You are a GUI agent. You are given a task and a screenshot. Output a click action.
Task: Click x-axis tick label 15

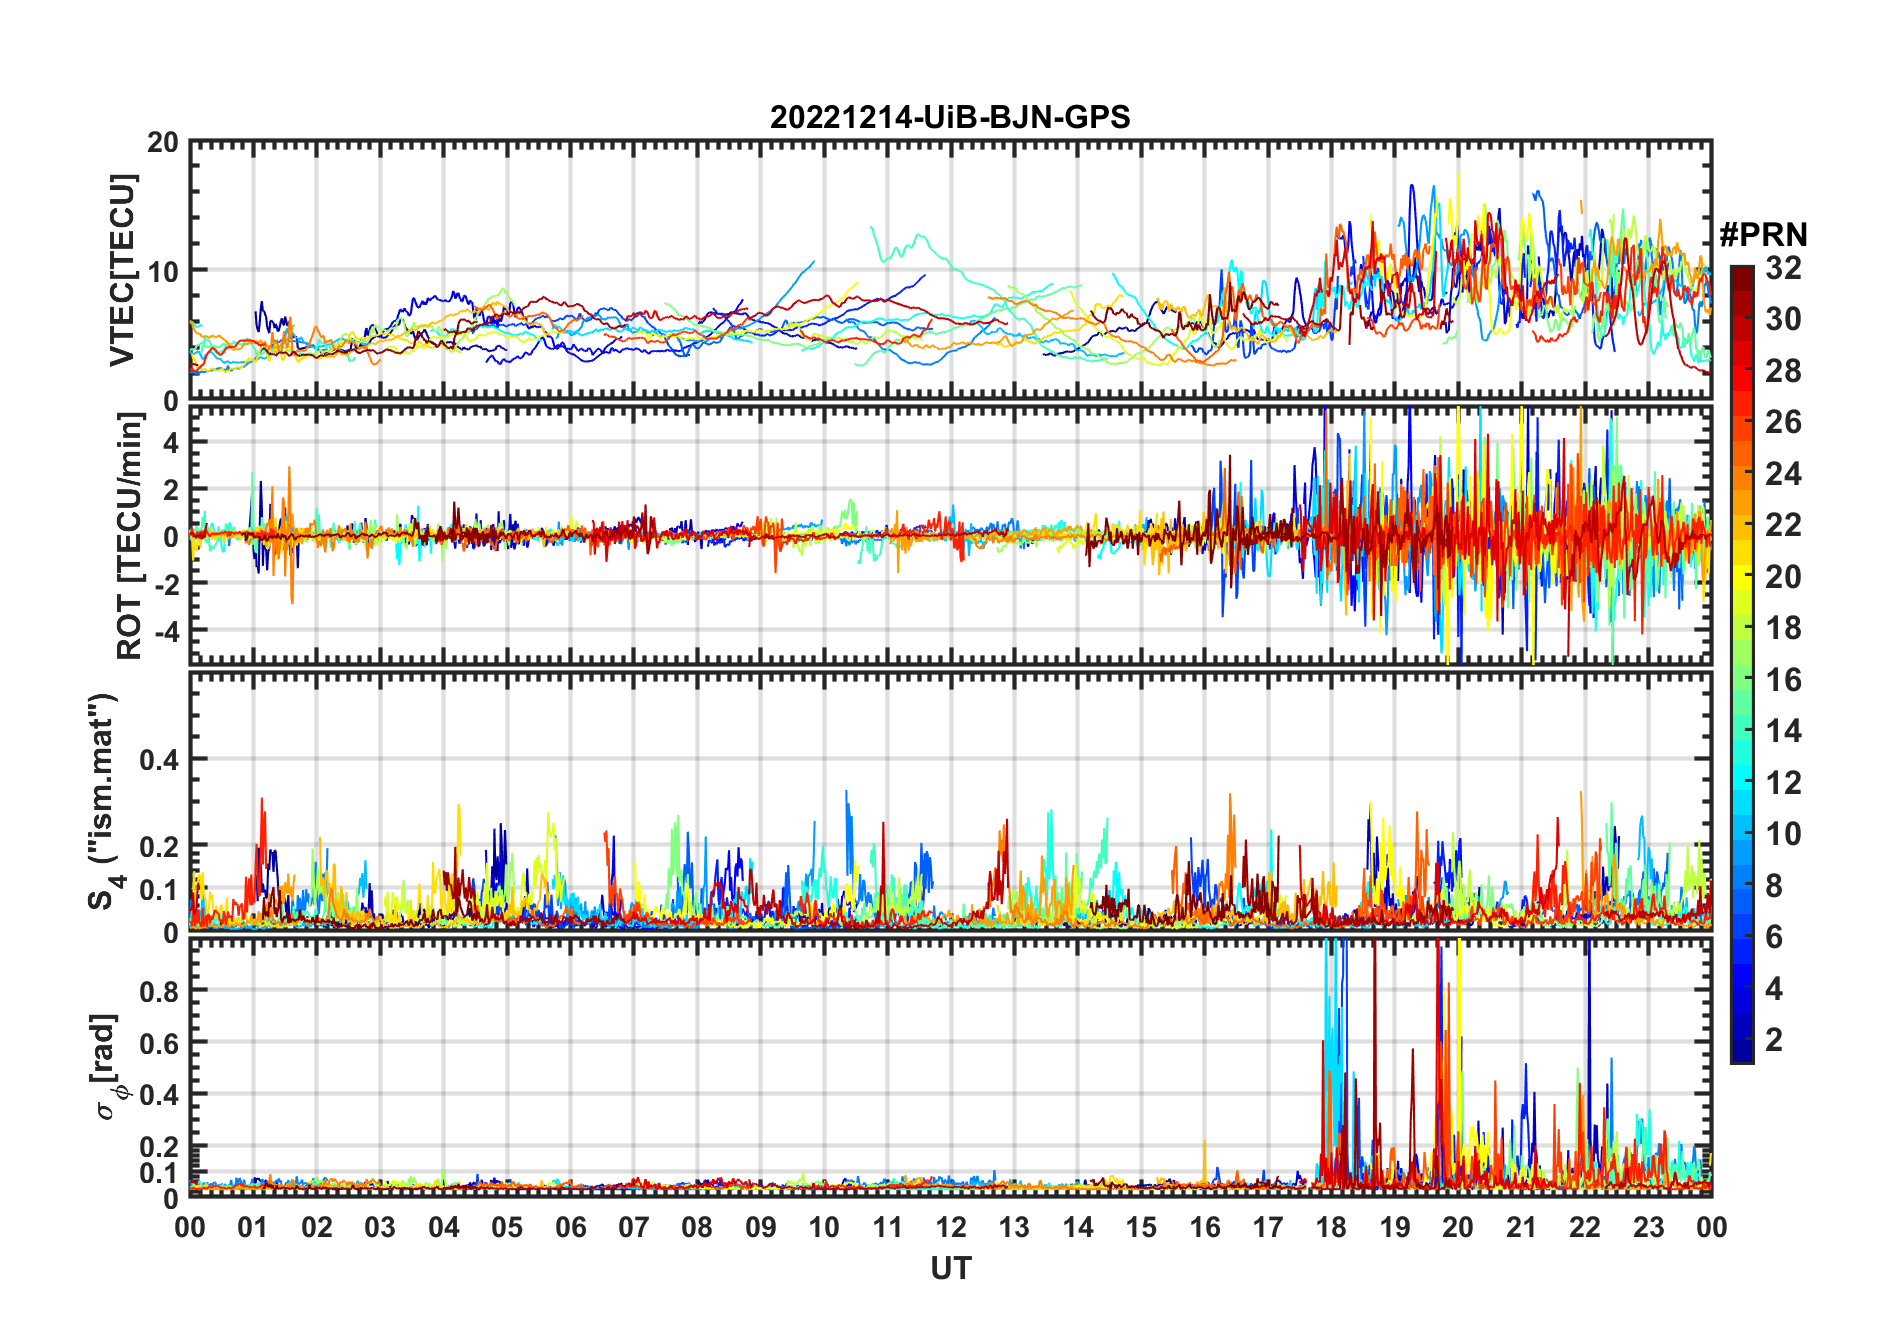pos(1141,1227)
